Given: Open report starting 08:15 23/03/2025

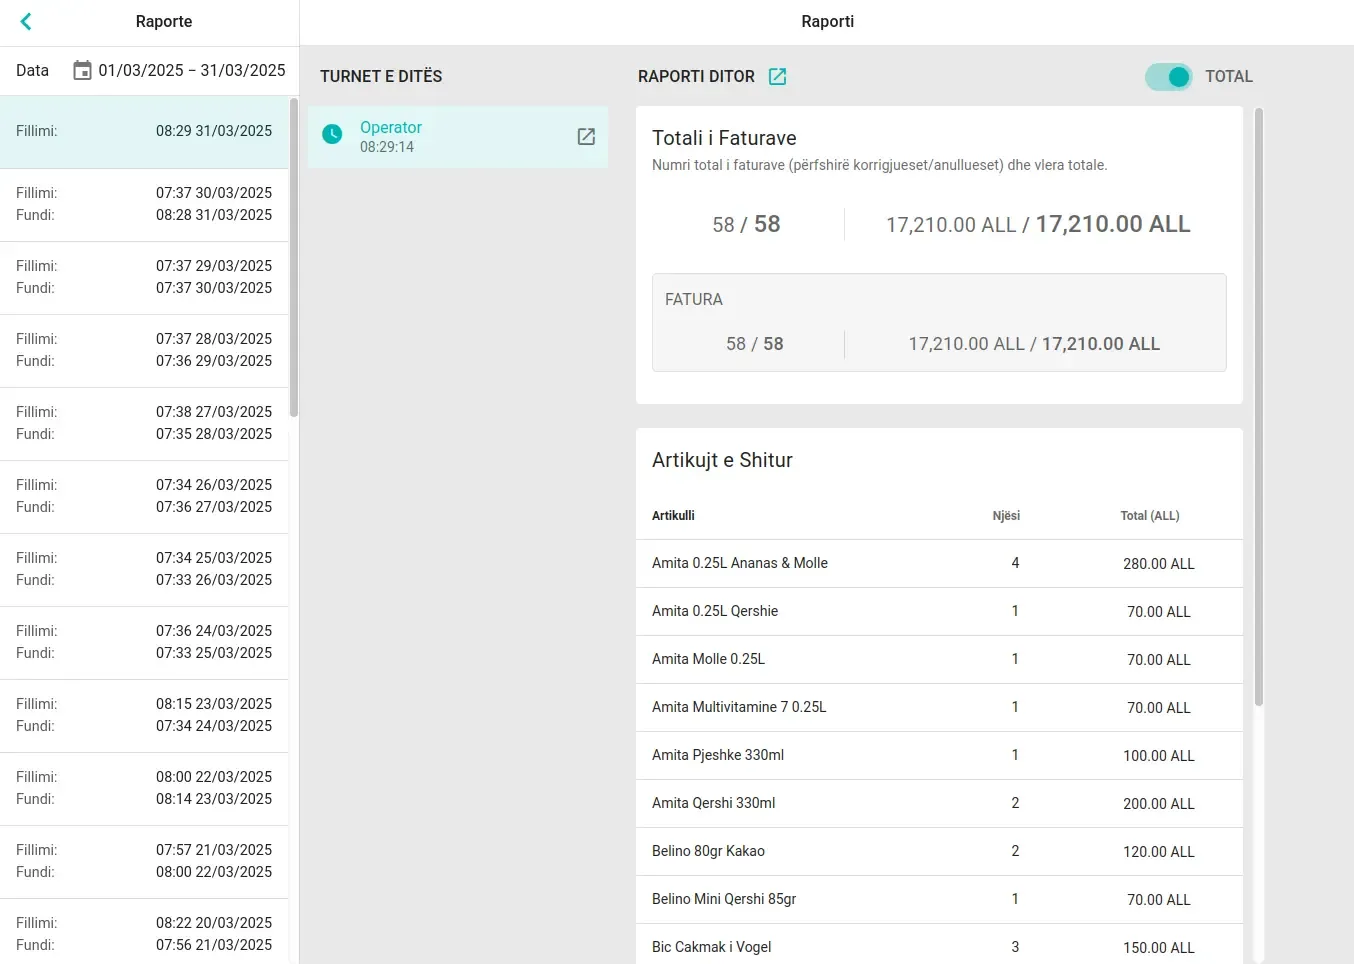Looking at the screenshot, I should coord(144,715).
